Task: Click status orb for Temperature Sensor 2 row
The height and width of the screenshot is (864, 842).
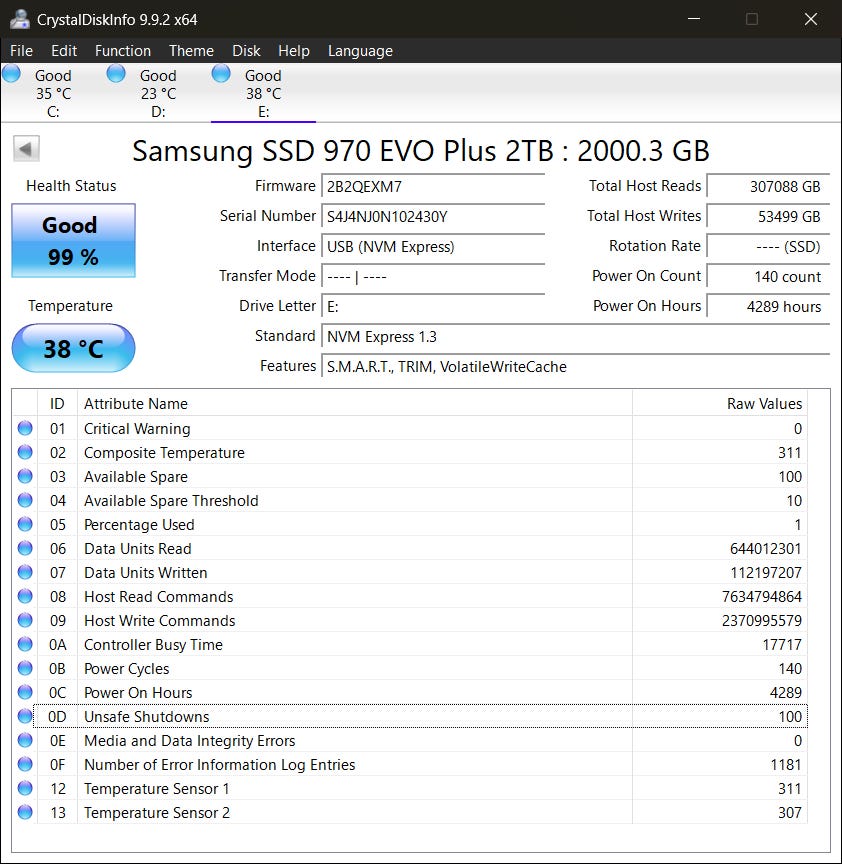Action: pos(25,812)
